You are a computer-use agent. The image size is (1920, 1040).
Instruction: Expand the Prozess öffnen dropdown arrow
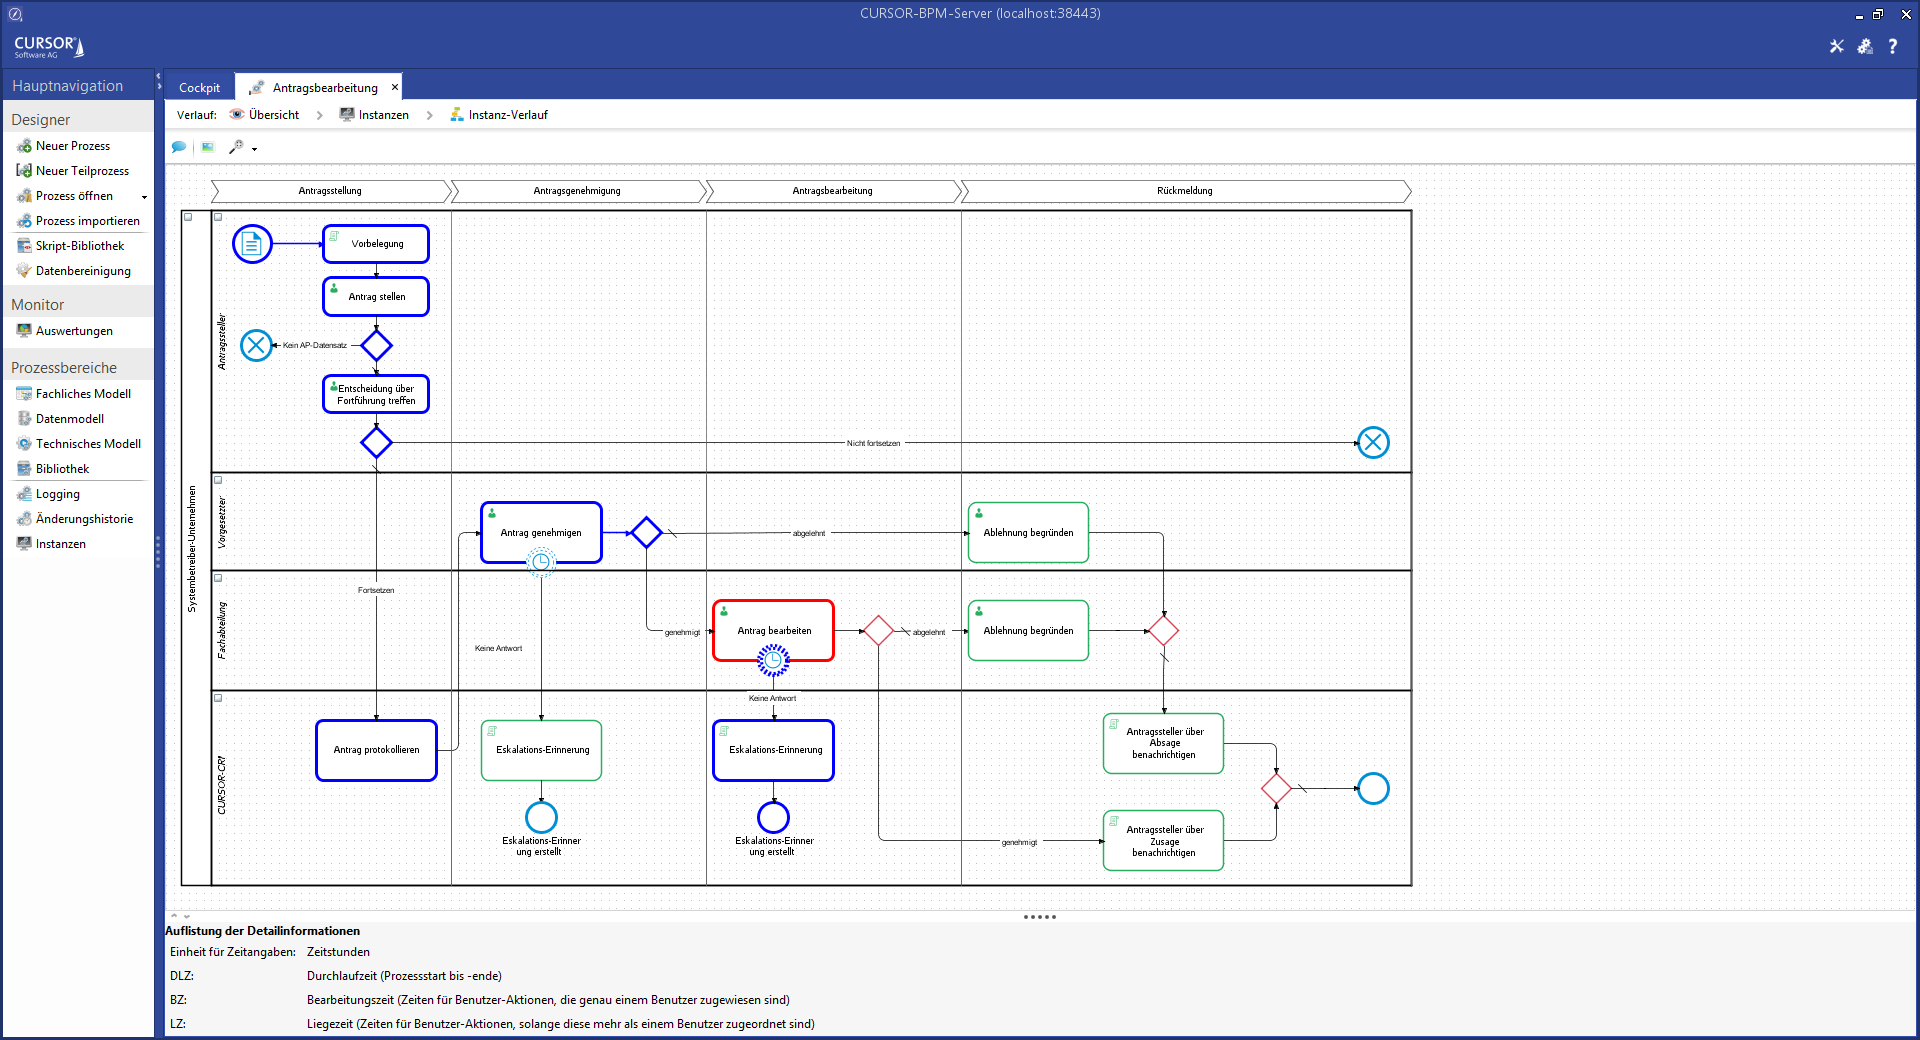(x=144, y=197)
